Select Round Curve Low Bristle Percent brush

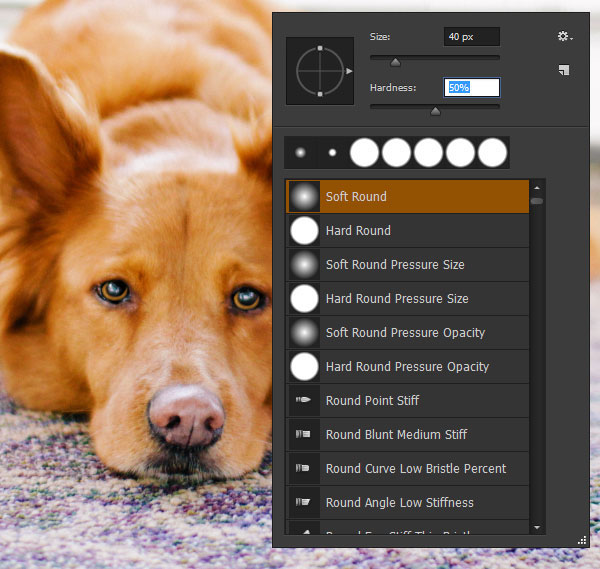pyautogui.click(x=408, y=469)
